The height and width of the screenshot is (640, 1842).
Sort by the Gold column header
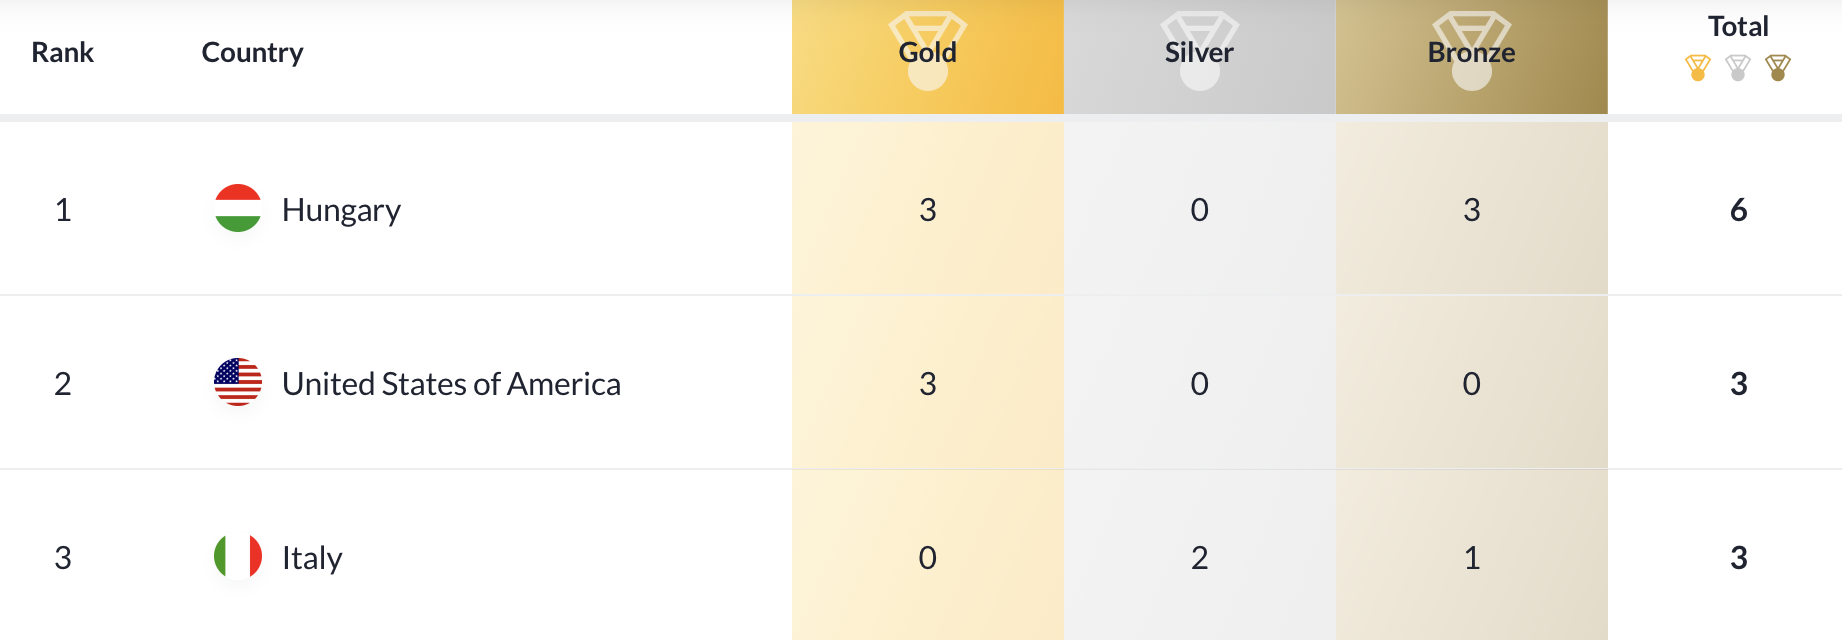(x=928, y=52)
